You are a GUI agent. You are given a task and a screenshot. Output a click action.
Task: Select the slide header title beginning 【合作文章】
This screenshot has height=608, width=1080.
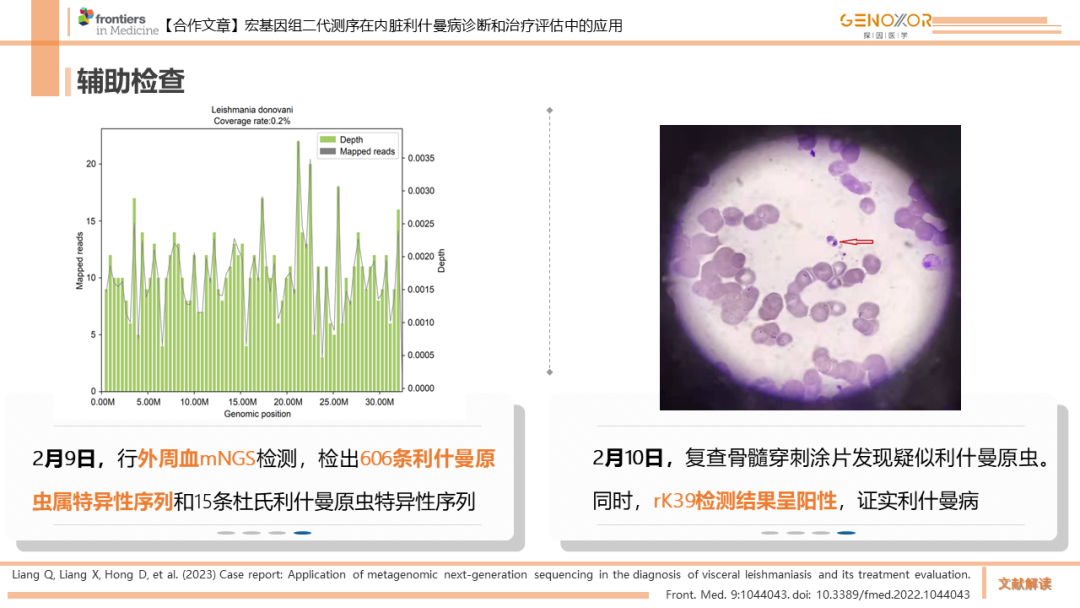(x=393, y=26)
